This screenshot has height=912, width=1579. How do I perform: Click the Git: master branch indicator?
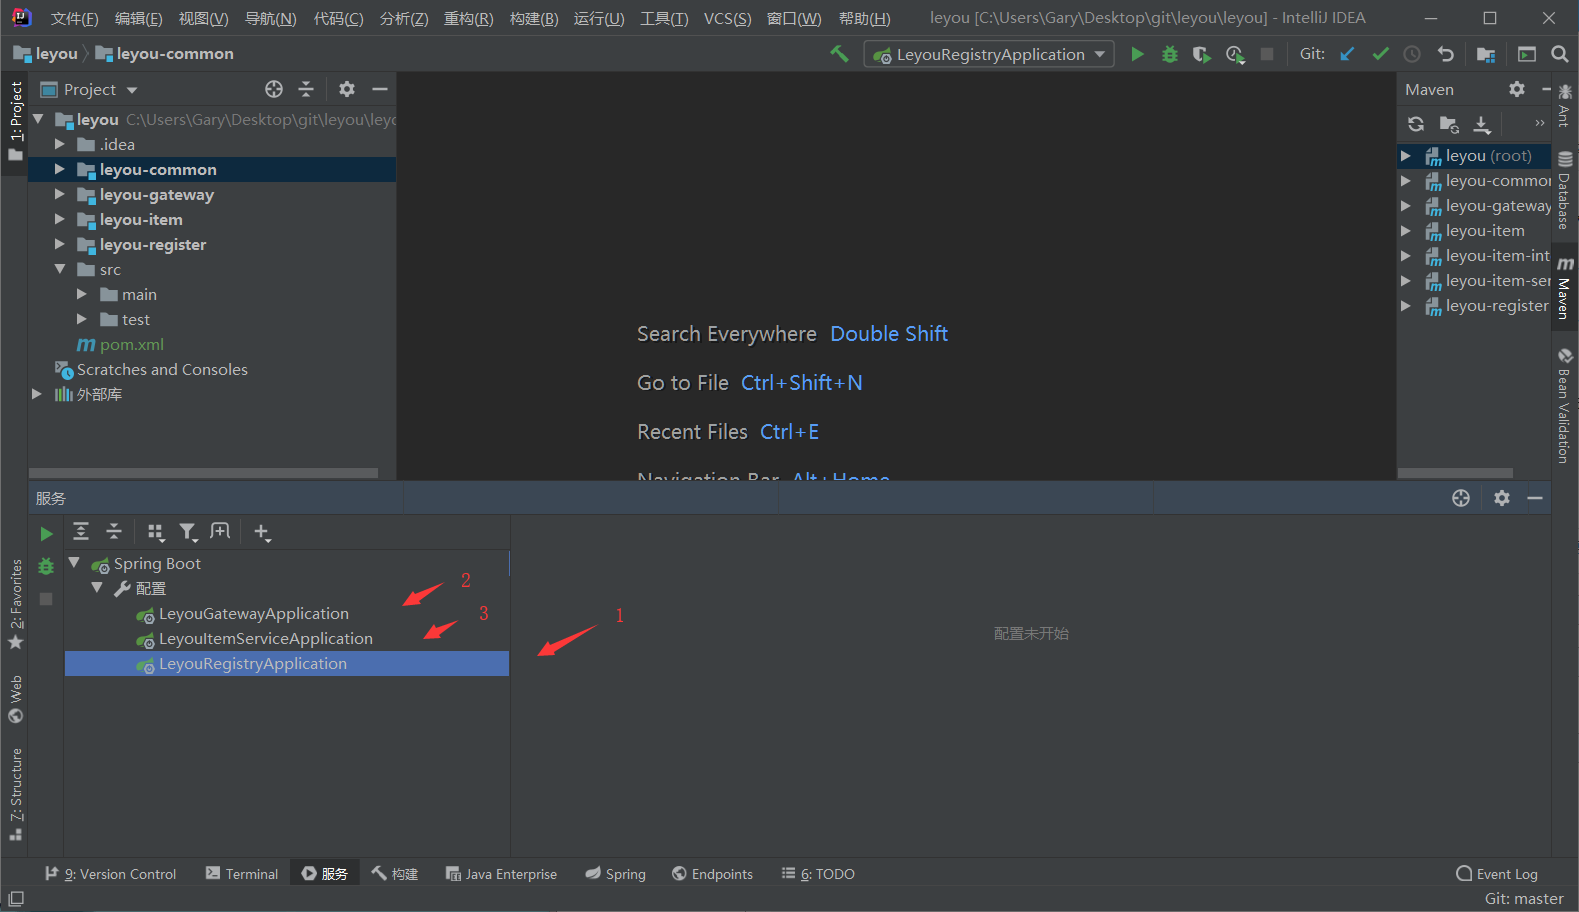coord(1524,899)
